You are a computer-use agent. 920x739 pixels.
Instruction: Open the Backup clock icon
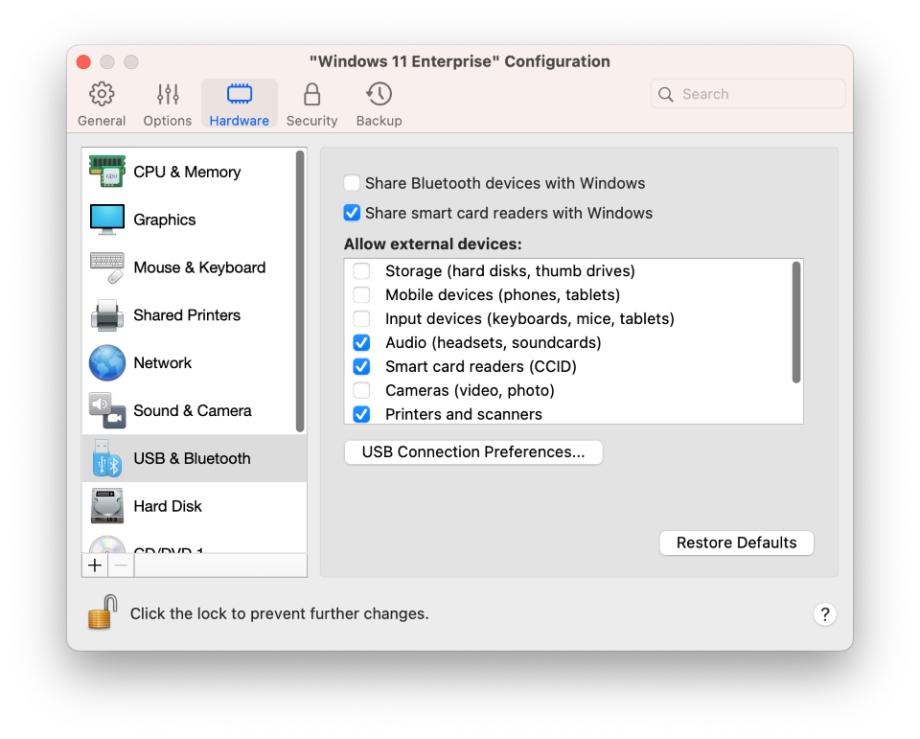(379, 95)
